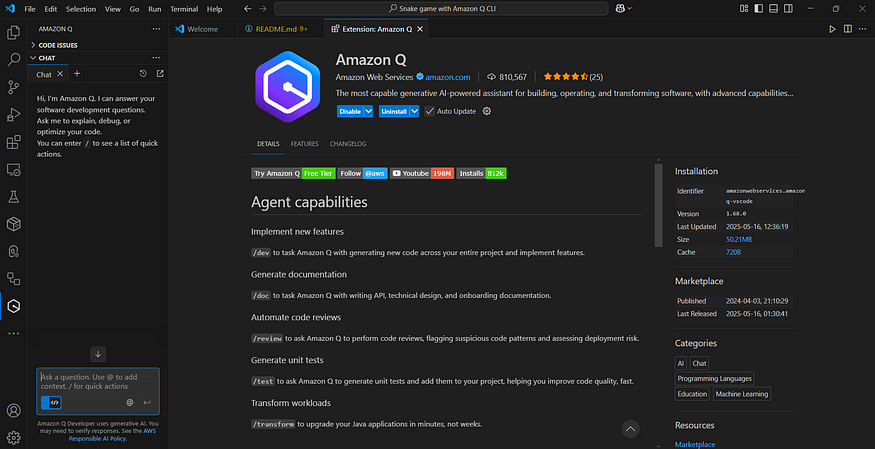875x449 pixels.
Task: Click the command center search box
Action: (x=441, y=8)
